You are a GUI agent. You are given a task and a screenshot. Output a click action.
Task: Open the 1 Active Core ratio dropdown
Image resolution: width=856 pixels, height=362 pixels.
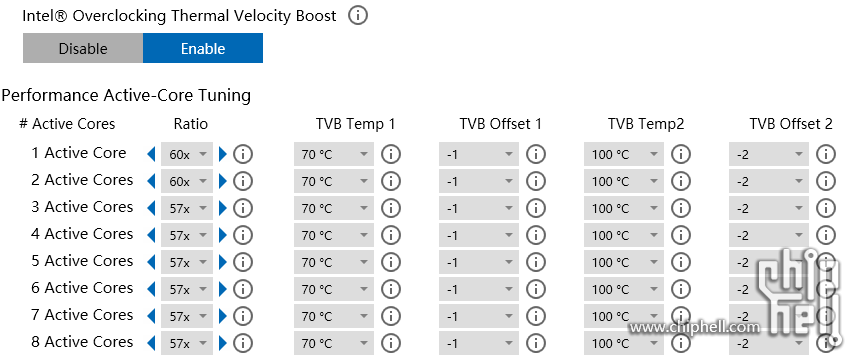[187, 155]
